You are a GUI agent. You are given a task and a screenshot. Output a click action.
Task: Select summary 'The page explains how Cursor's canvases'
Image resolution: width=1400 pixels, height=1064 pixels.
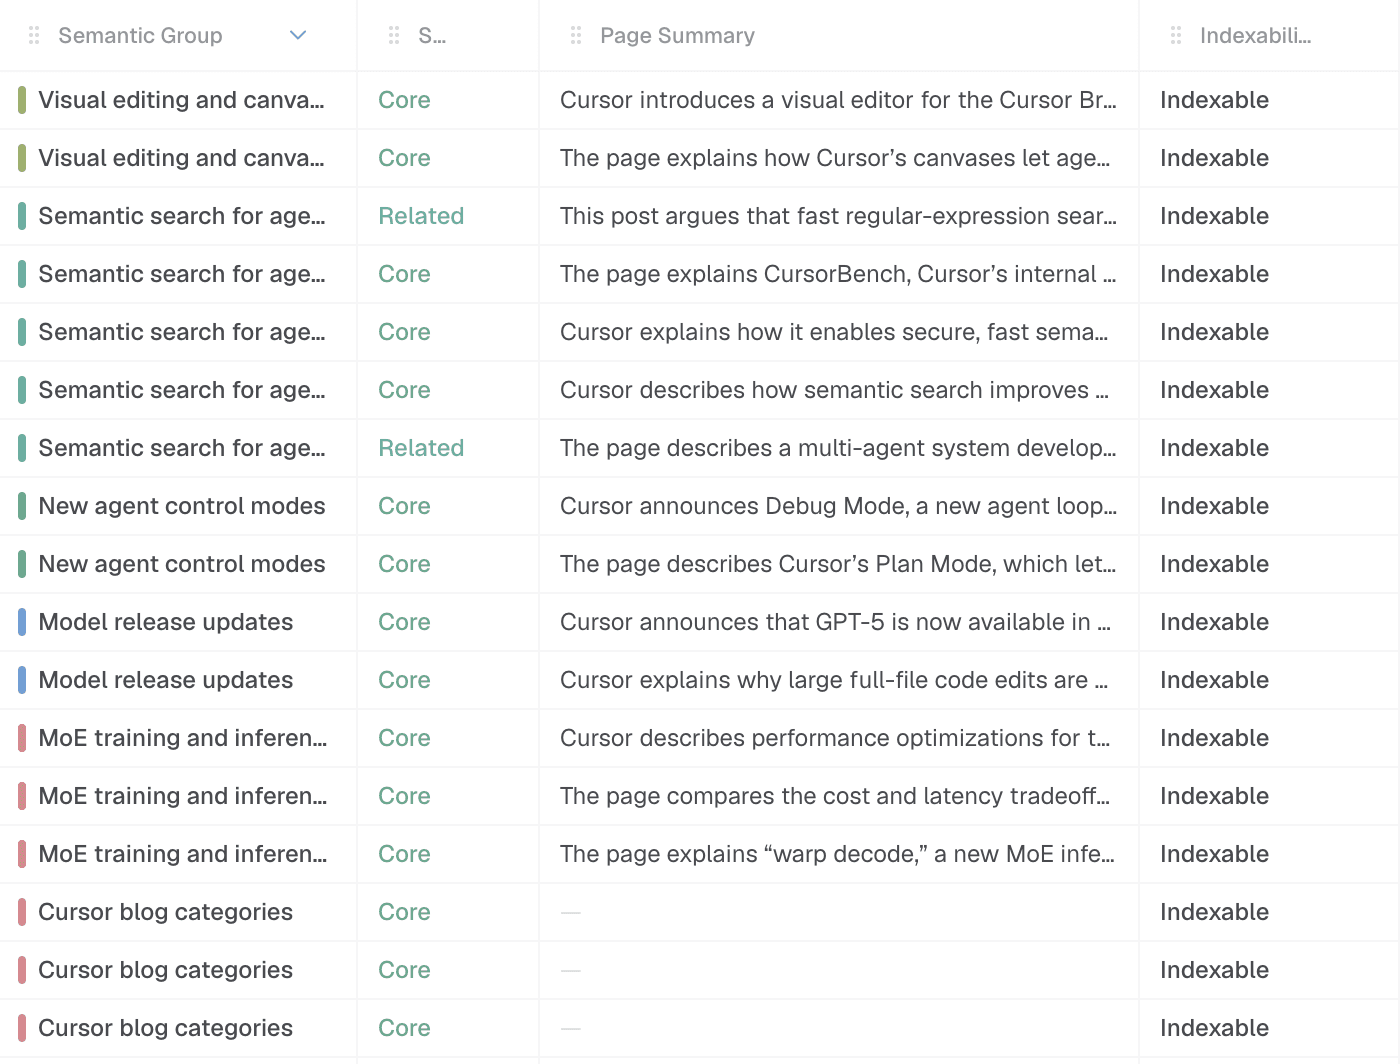click(835, 158)
